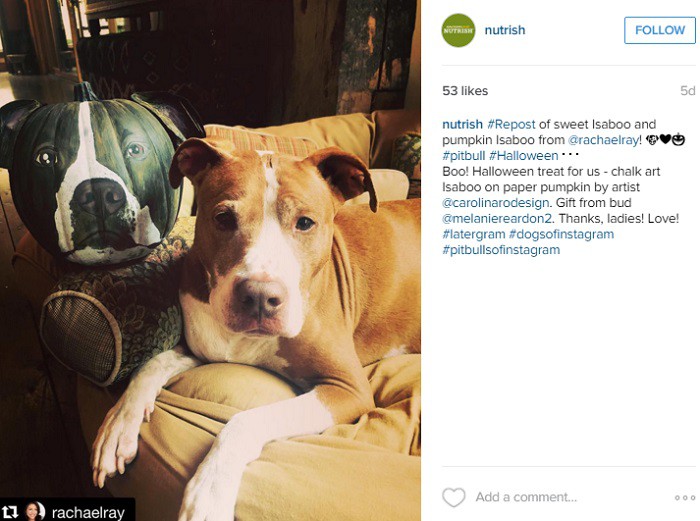Click the #pitbull hashtag
Image resolution: width=700 pixels, height=521 pixels.
(x=463, y=155)
